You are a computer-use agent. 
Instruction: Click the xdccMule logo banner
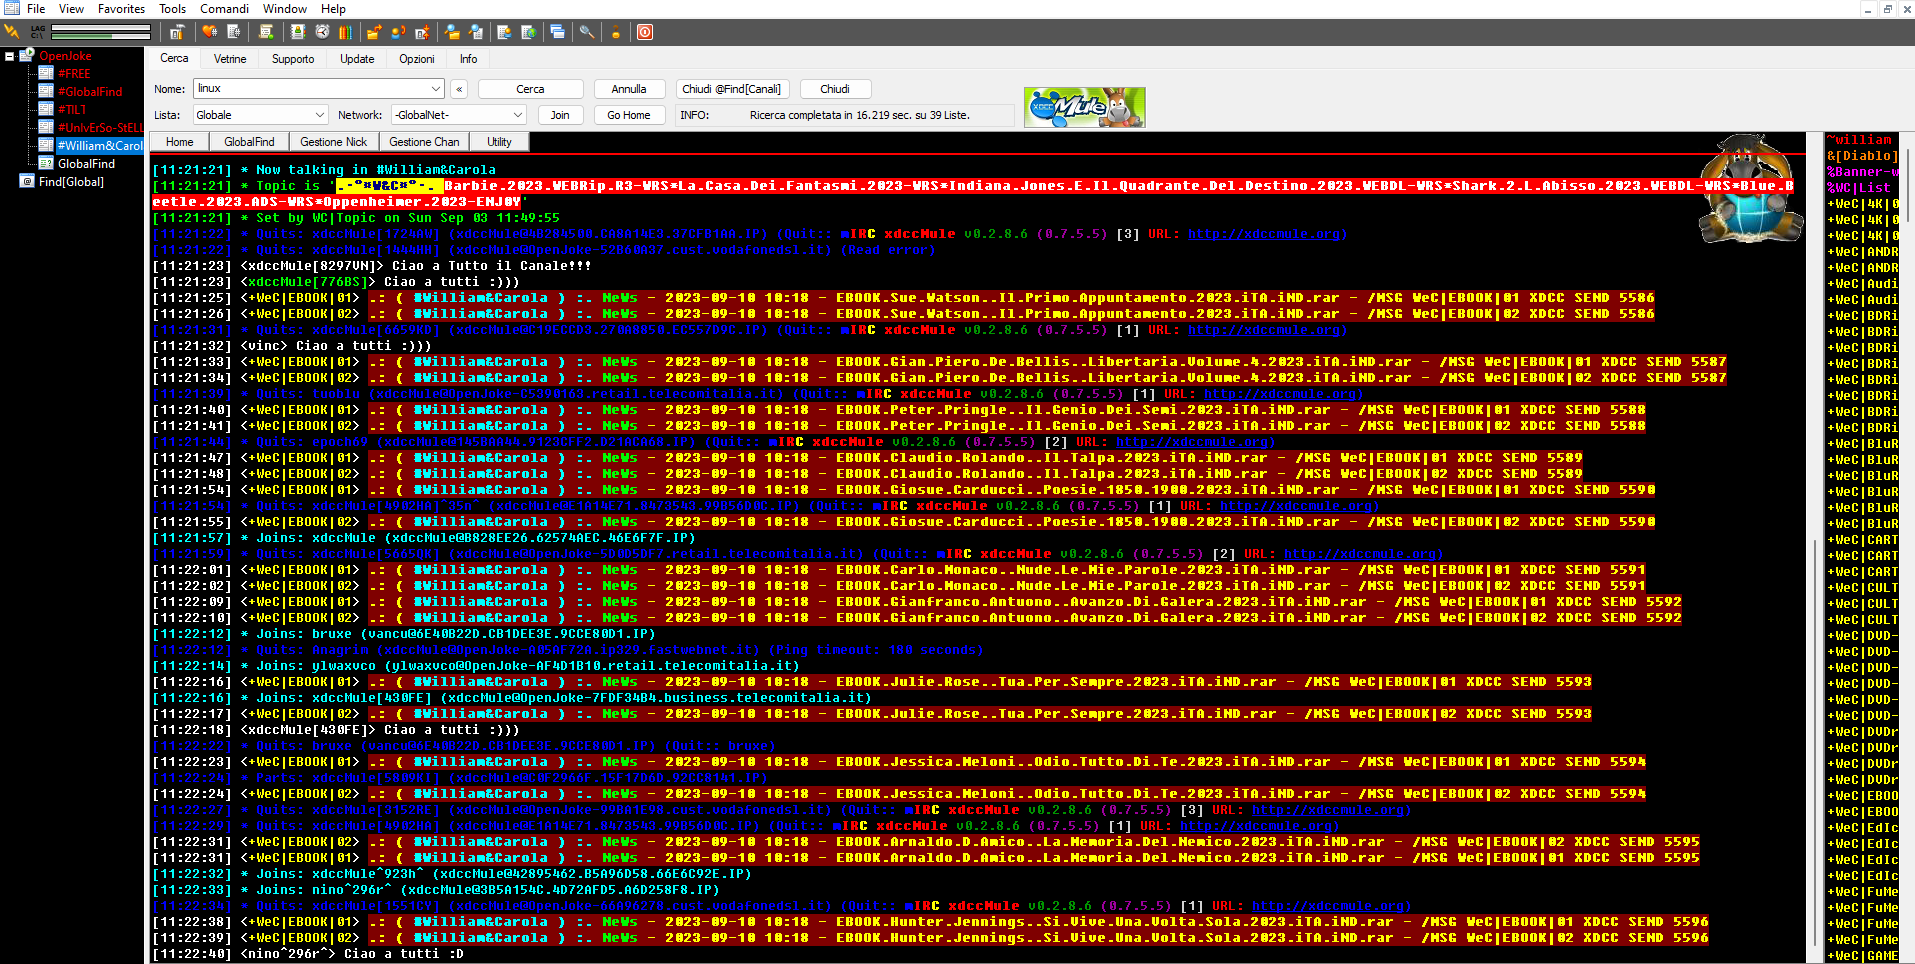[1084, 107]
